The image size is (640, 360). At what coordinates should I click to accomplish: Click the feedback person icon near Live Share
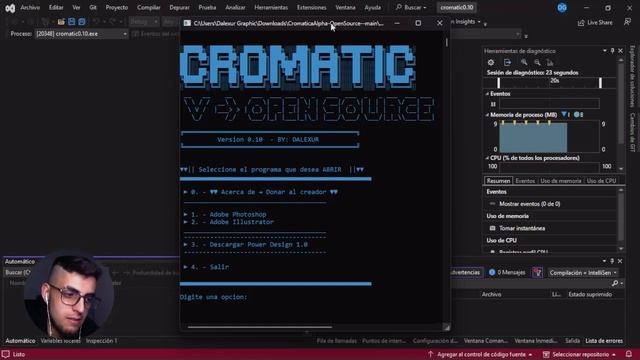627,22
